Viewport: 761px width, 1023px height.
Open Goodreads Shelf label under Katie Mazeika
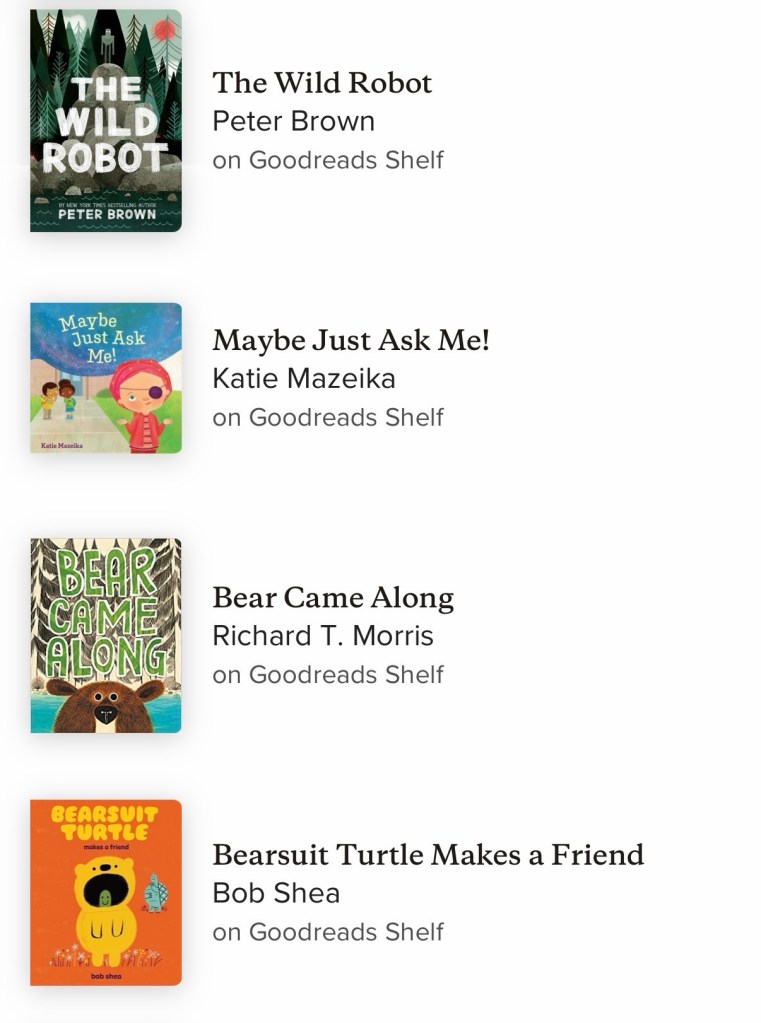pyautogui.click(x=328, y=417)
